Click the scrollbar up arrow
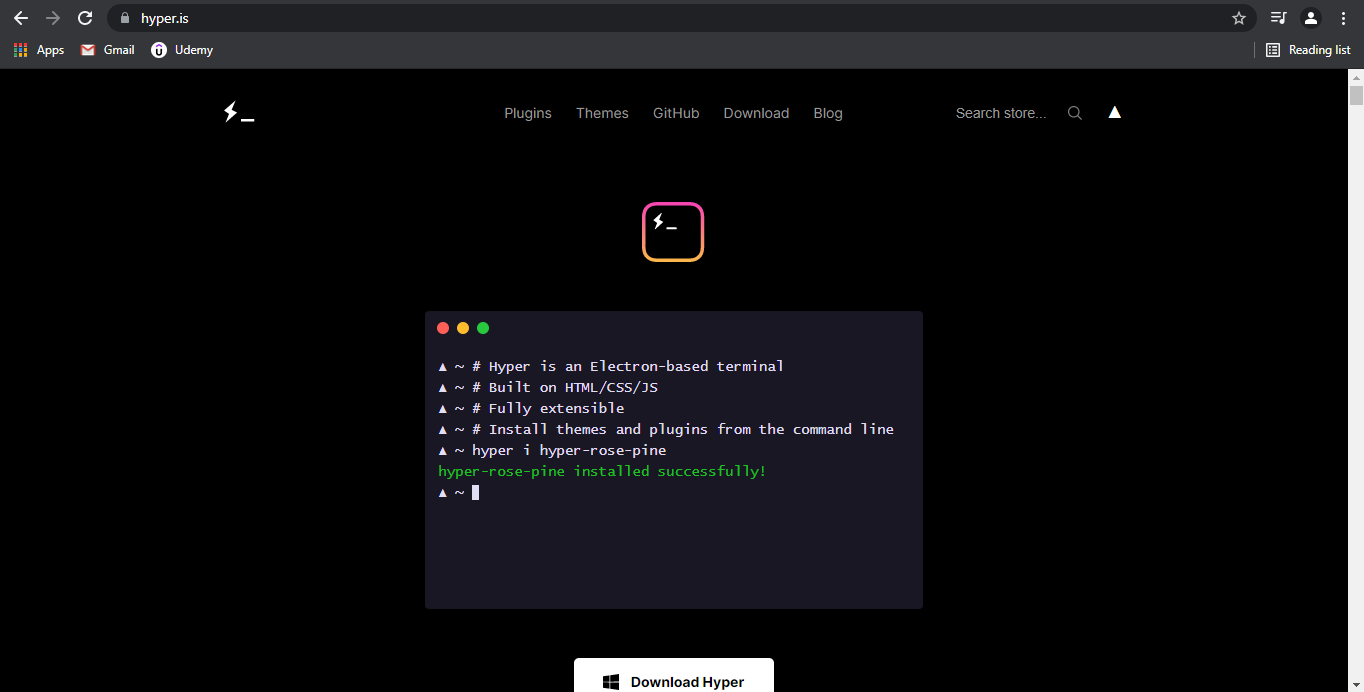The width and height of the screenshot is (1364, 692). tap(1356, 77)
